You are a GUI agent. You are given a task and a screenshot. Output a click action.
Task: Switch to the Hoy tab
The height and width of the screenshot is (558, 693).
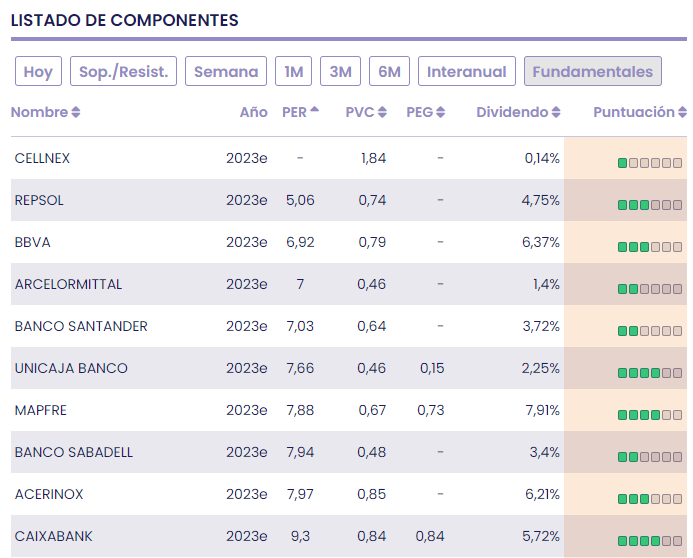coord(38,72)
